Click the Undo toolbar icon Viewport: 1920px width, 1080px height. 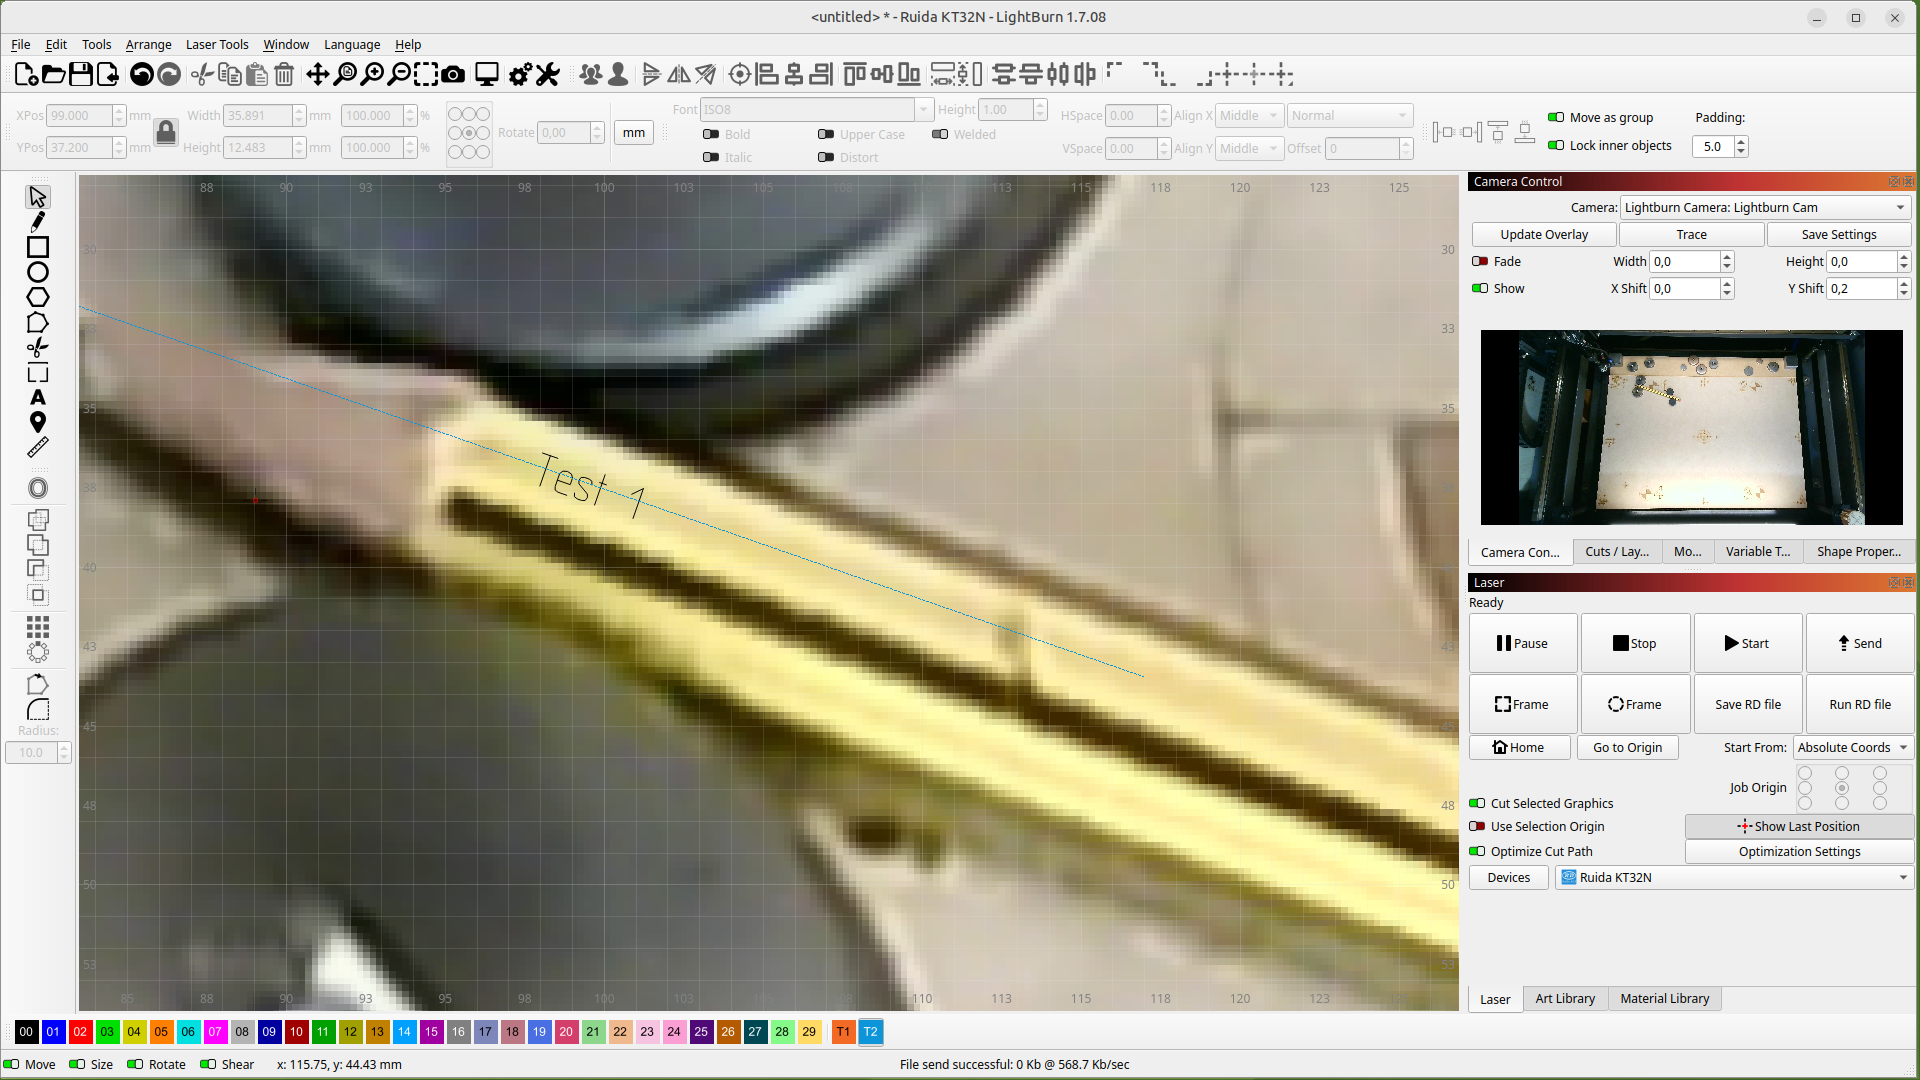tap(142, 74)
